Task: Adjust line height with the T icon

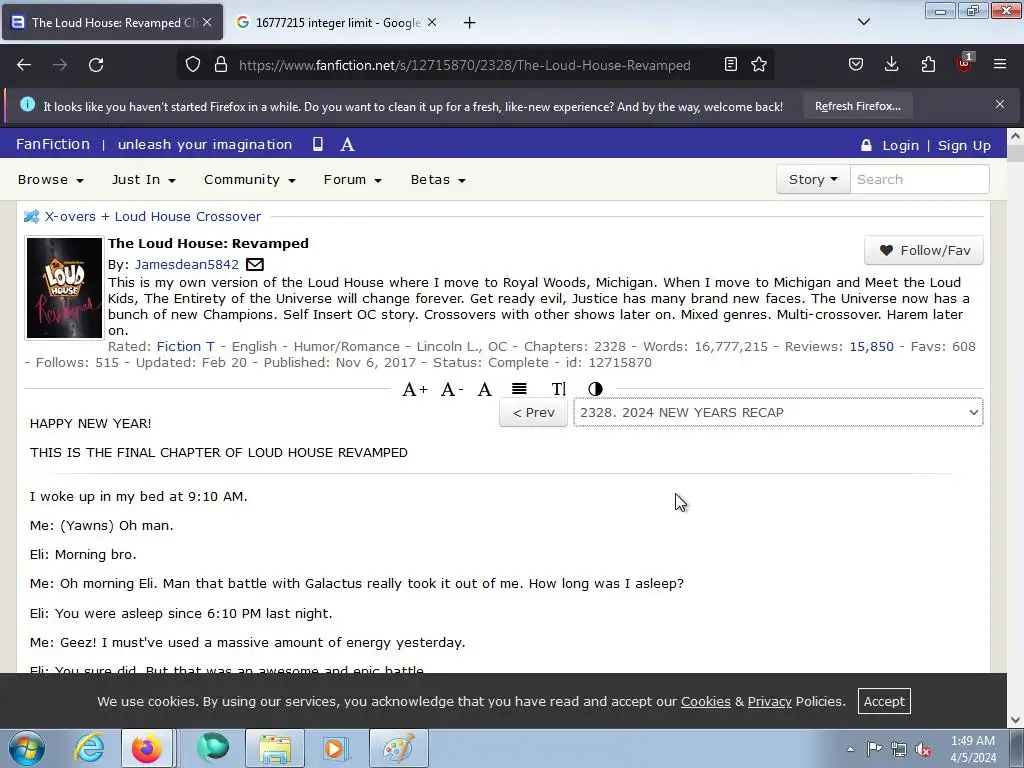Action: 559,389
